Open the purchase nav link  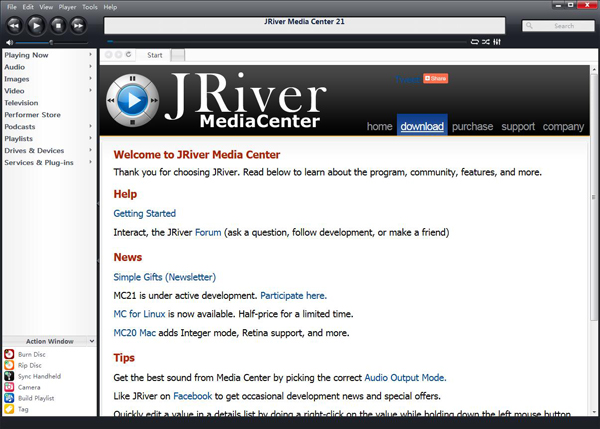click(472, 126)
